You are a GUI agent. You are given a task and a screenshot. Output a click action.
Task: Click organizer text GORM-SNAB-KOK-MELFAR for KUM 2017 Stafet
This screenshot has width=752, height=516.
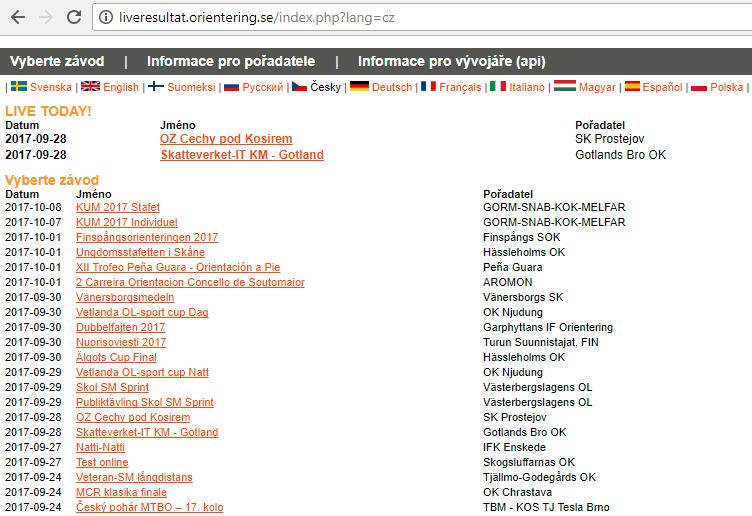[554, 207]
